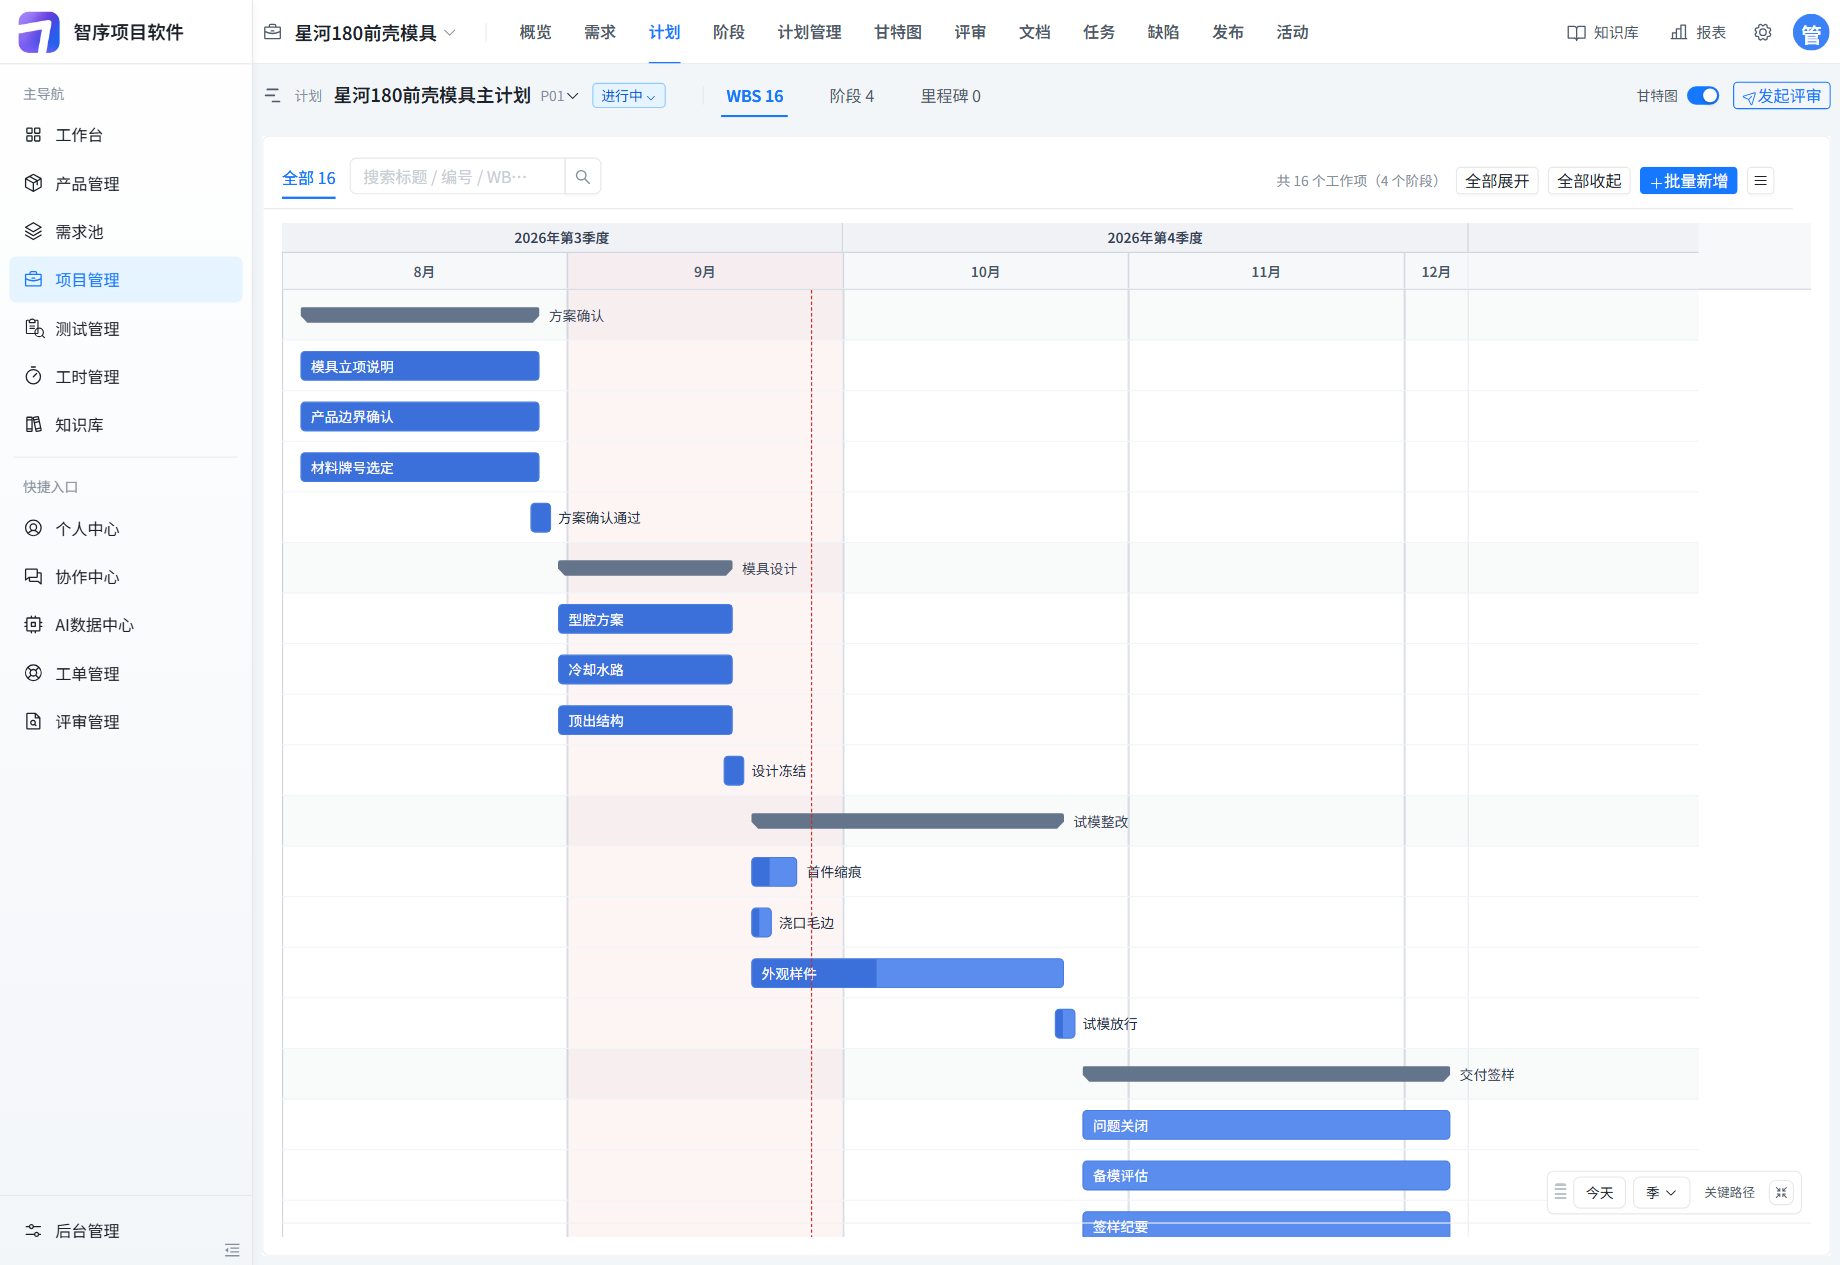
Task: Open 需求池 layers icon
Action: [33, 231]
